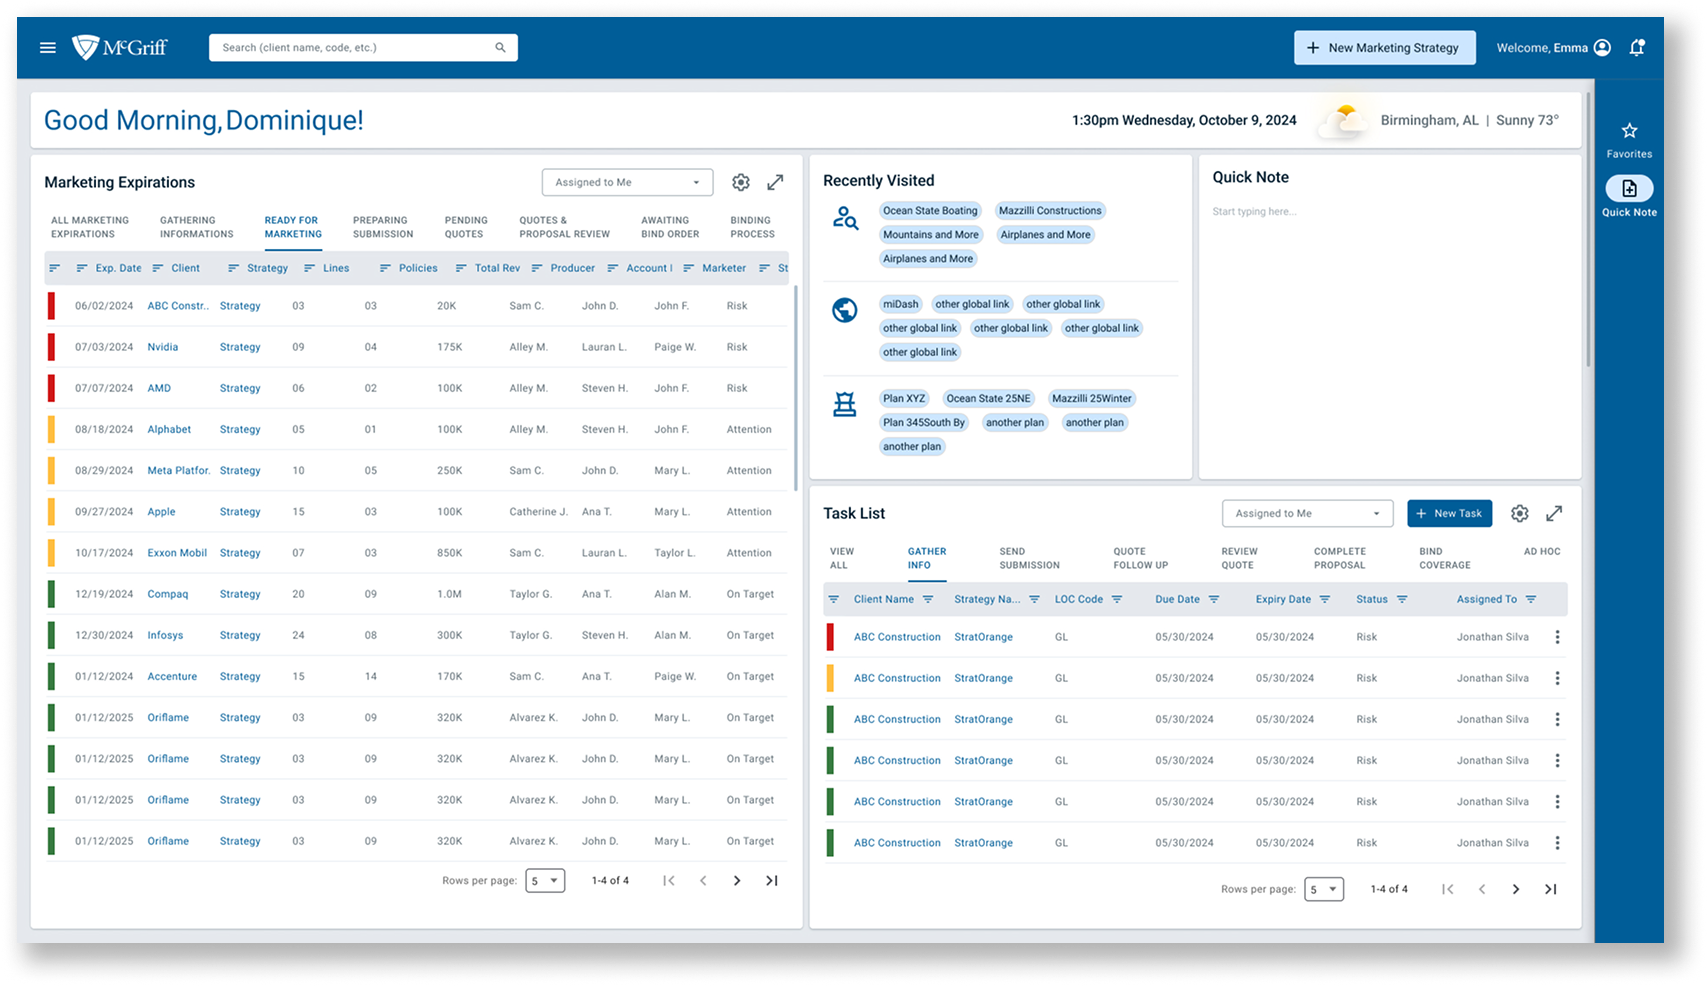This screenshot has width=1707, height=986.
Task: Open rows per page dropdown in Task List
Action: point(1324,889)
